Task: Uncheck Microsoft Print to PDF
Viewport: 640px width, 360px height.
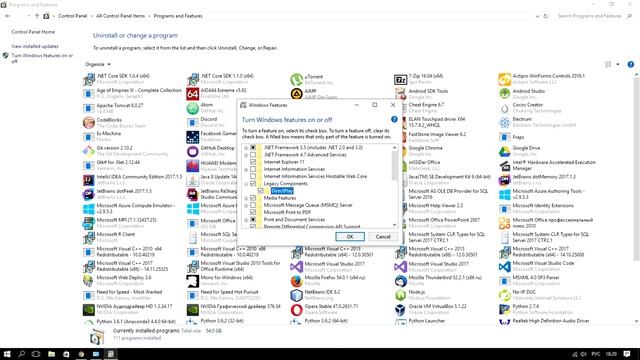Action: [253, 212]
